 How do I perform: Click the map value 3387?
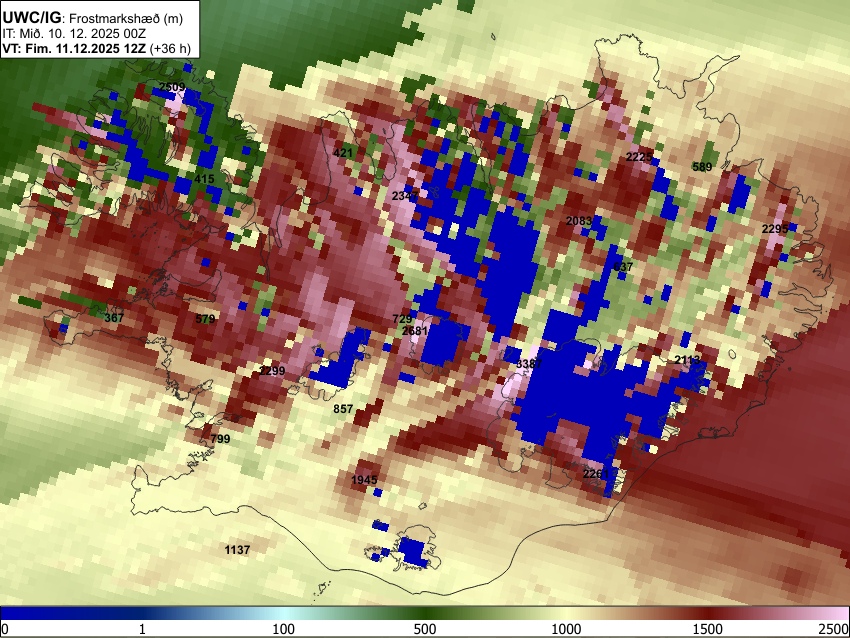click(529, 364)
